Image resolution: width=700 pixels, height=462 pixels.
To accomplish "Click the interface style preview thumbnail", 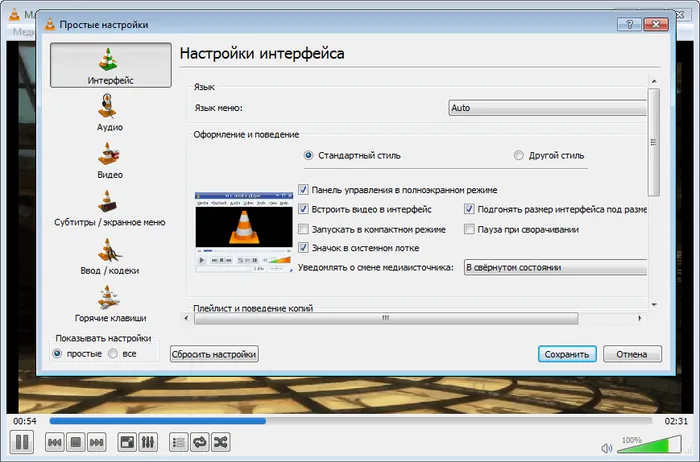I will click(244, 232).
